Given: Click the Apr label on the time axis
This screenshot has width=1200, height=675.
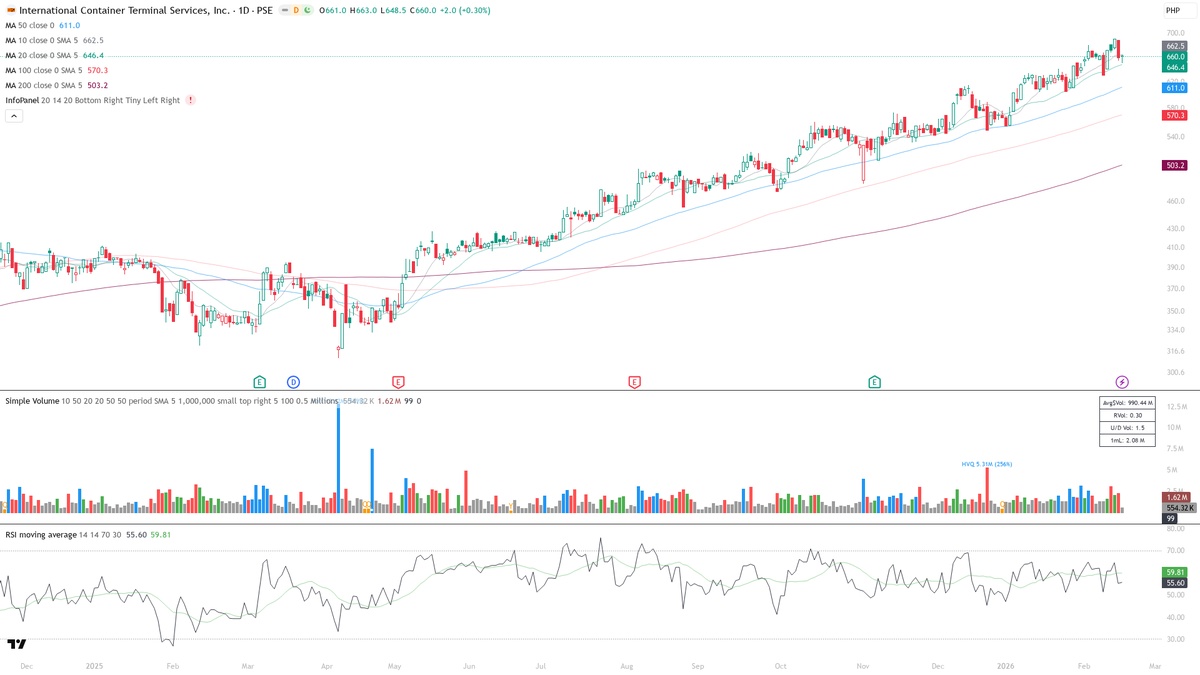Looking at the screenshot, I should pos(325,665).
